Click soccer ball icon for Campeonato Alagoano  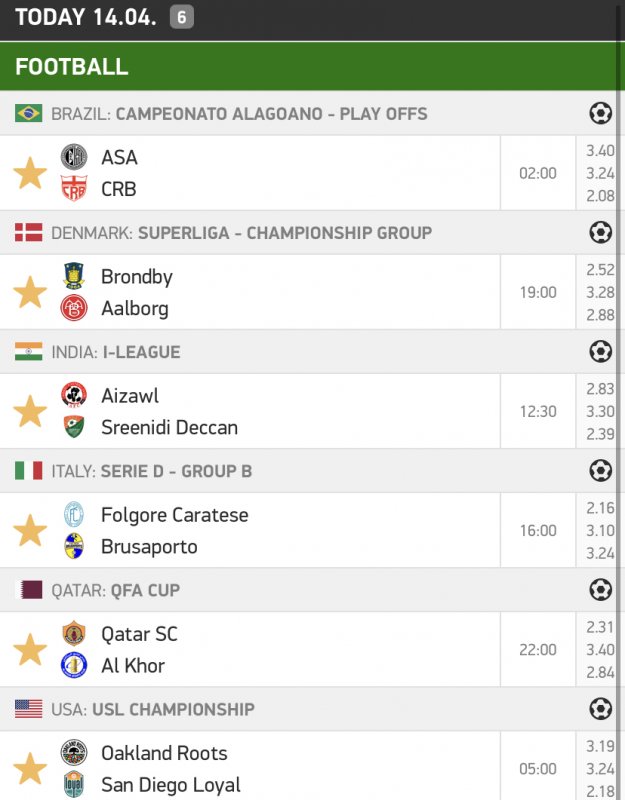(600, 113)
